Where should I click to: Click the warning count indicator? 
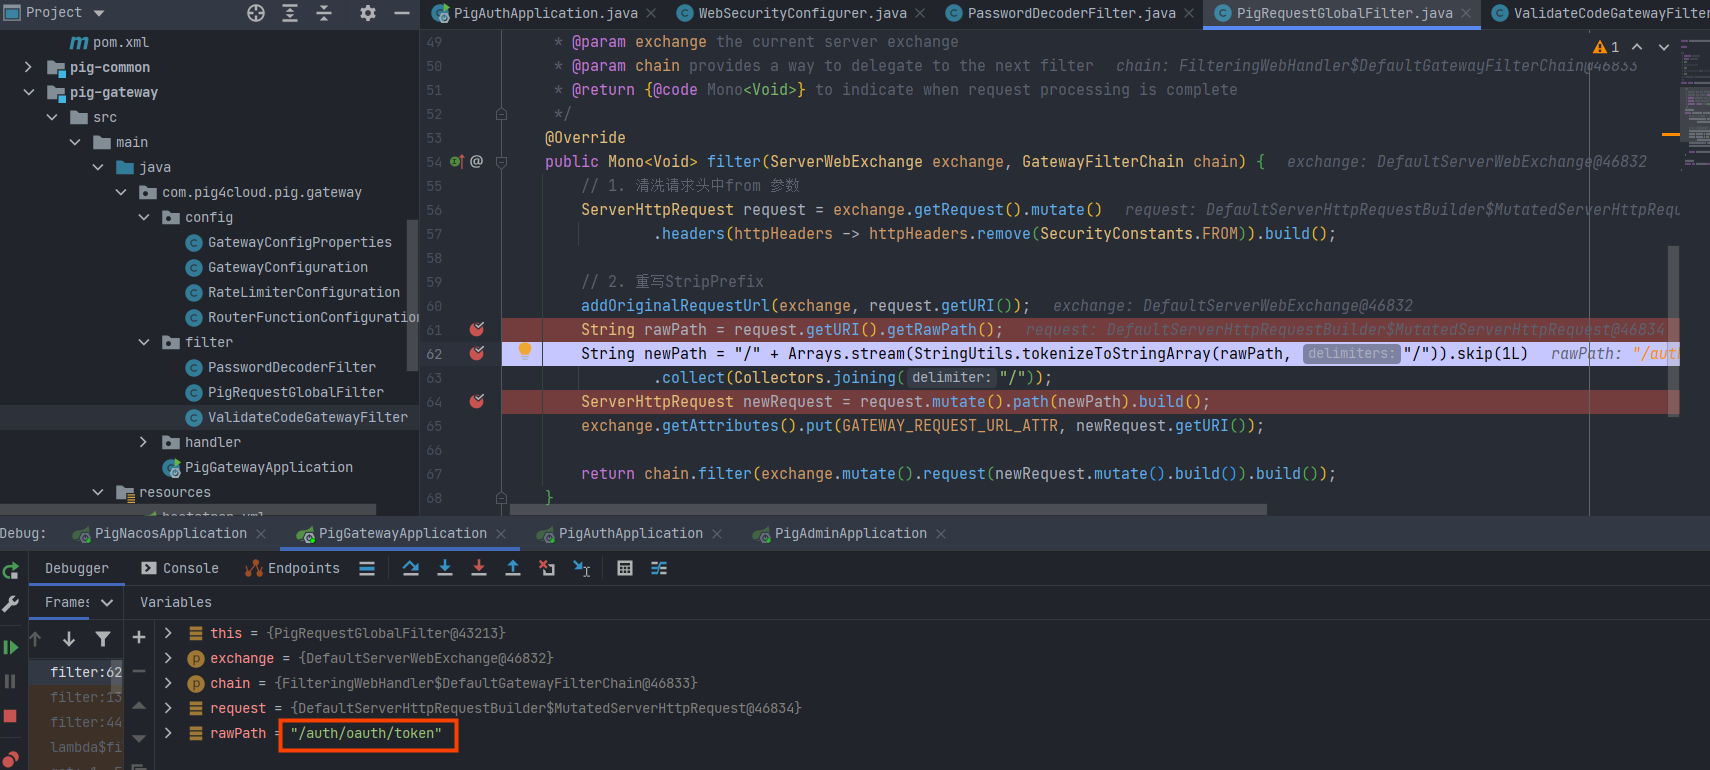pyautogui.click(x=1606, y=47)
